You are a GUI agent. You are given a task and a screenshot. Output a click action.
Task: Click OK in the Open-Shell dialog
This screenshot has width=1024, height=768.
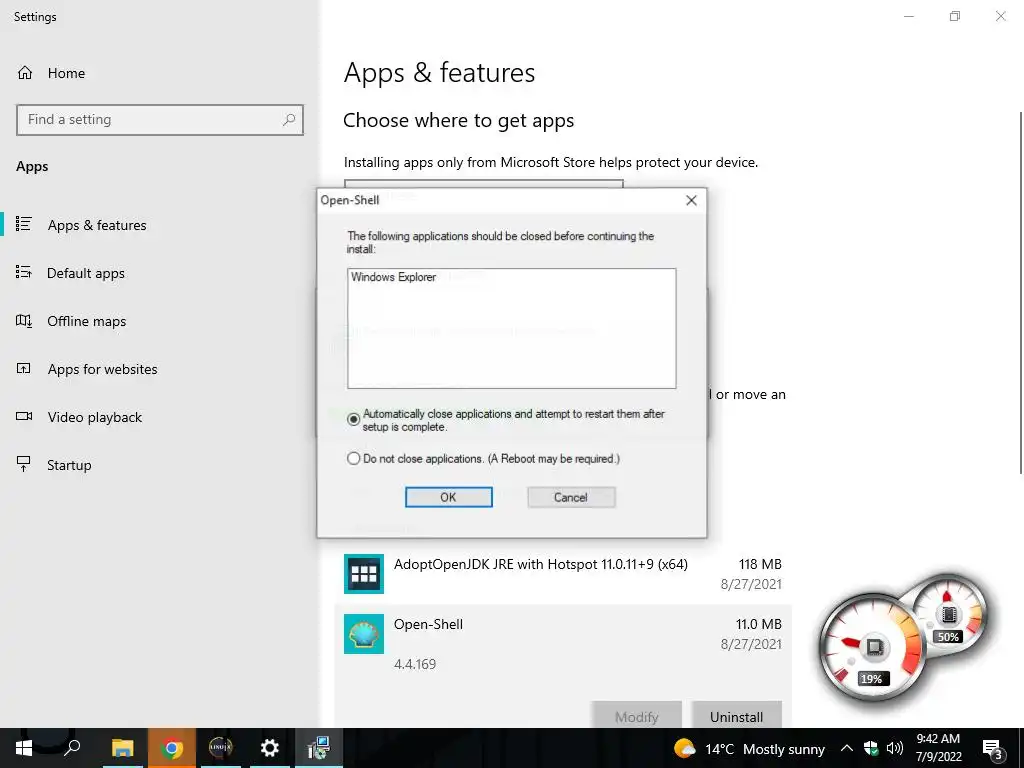point(448,497)
